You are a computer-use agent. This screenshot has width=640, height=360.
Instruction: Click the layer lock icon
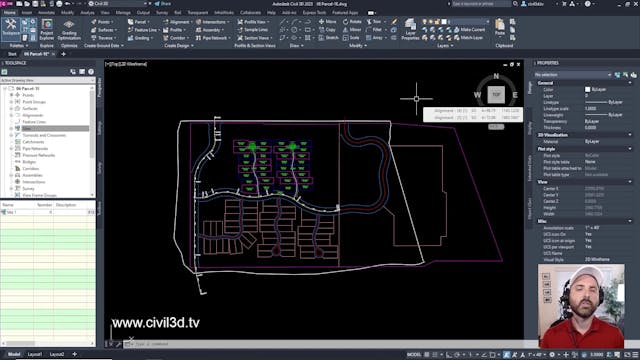click(x=438, y=22)
